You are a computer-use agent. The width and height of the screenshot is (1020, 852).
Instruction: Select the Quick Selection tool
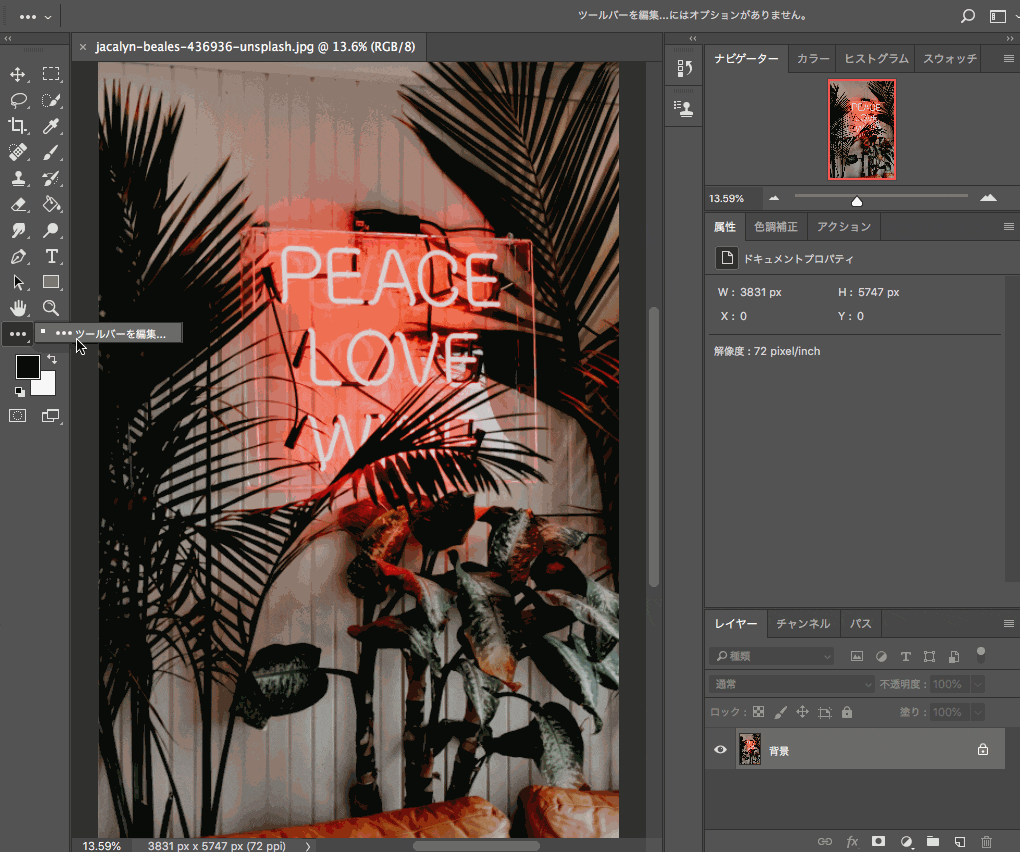(x=51, y=100)
